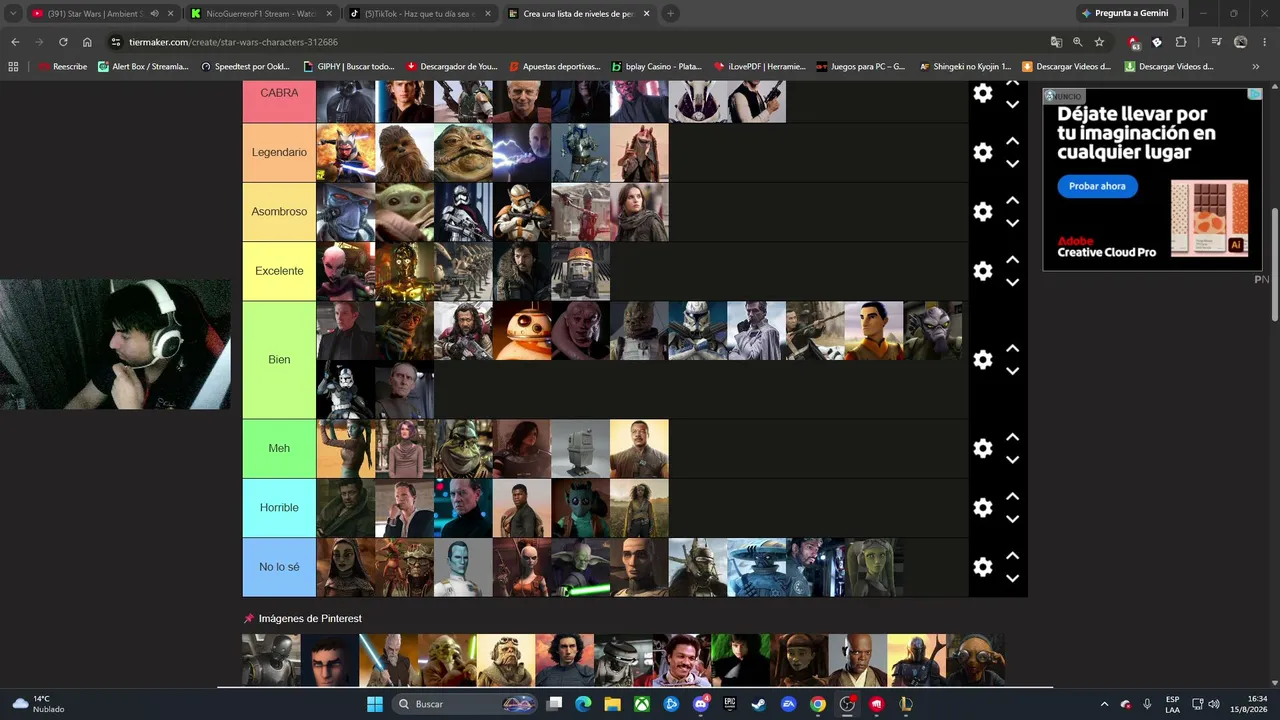Move the No lo sé tier up

click(1012, 555)
